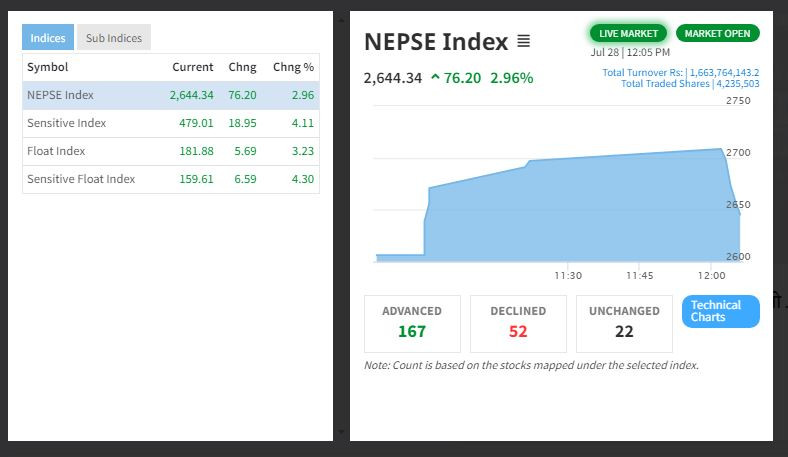This screenshot has width=788, height=457.
Task: Click the 2700 y-axis label
Action: click(x=738, y=152)
